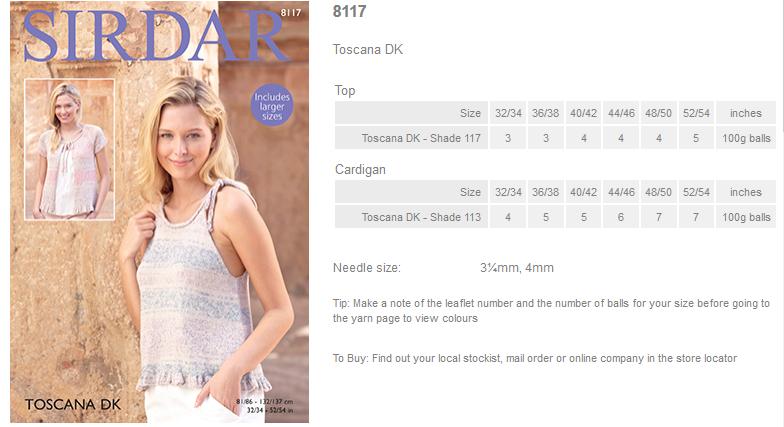Click the main tank top cover image
Image resolution: width=784 pixels, height=427 pixels.
[x=160, y=212]
